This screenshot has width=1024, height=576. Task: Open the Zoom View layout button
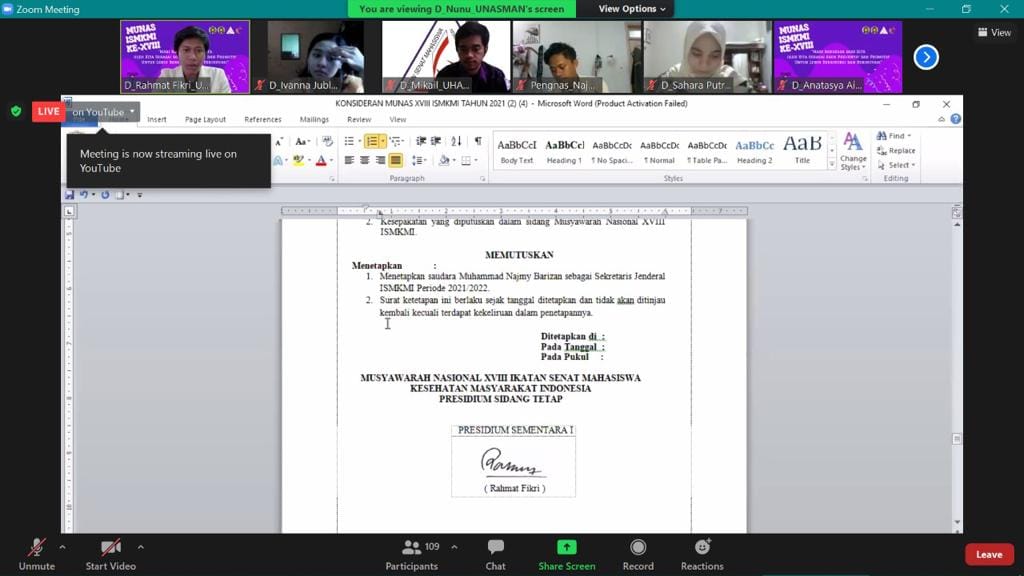994,32
